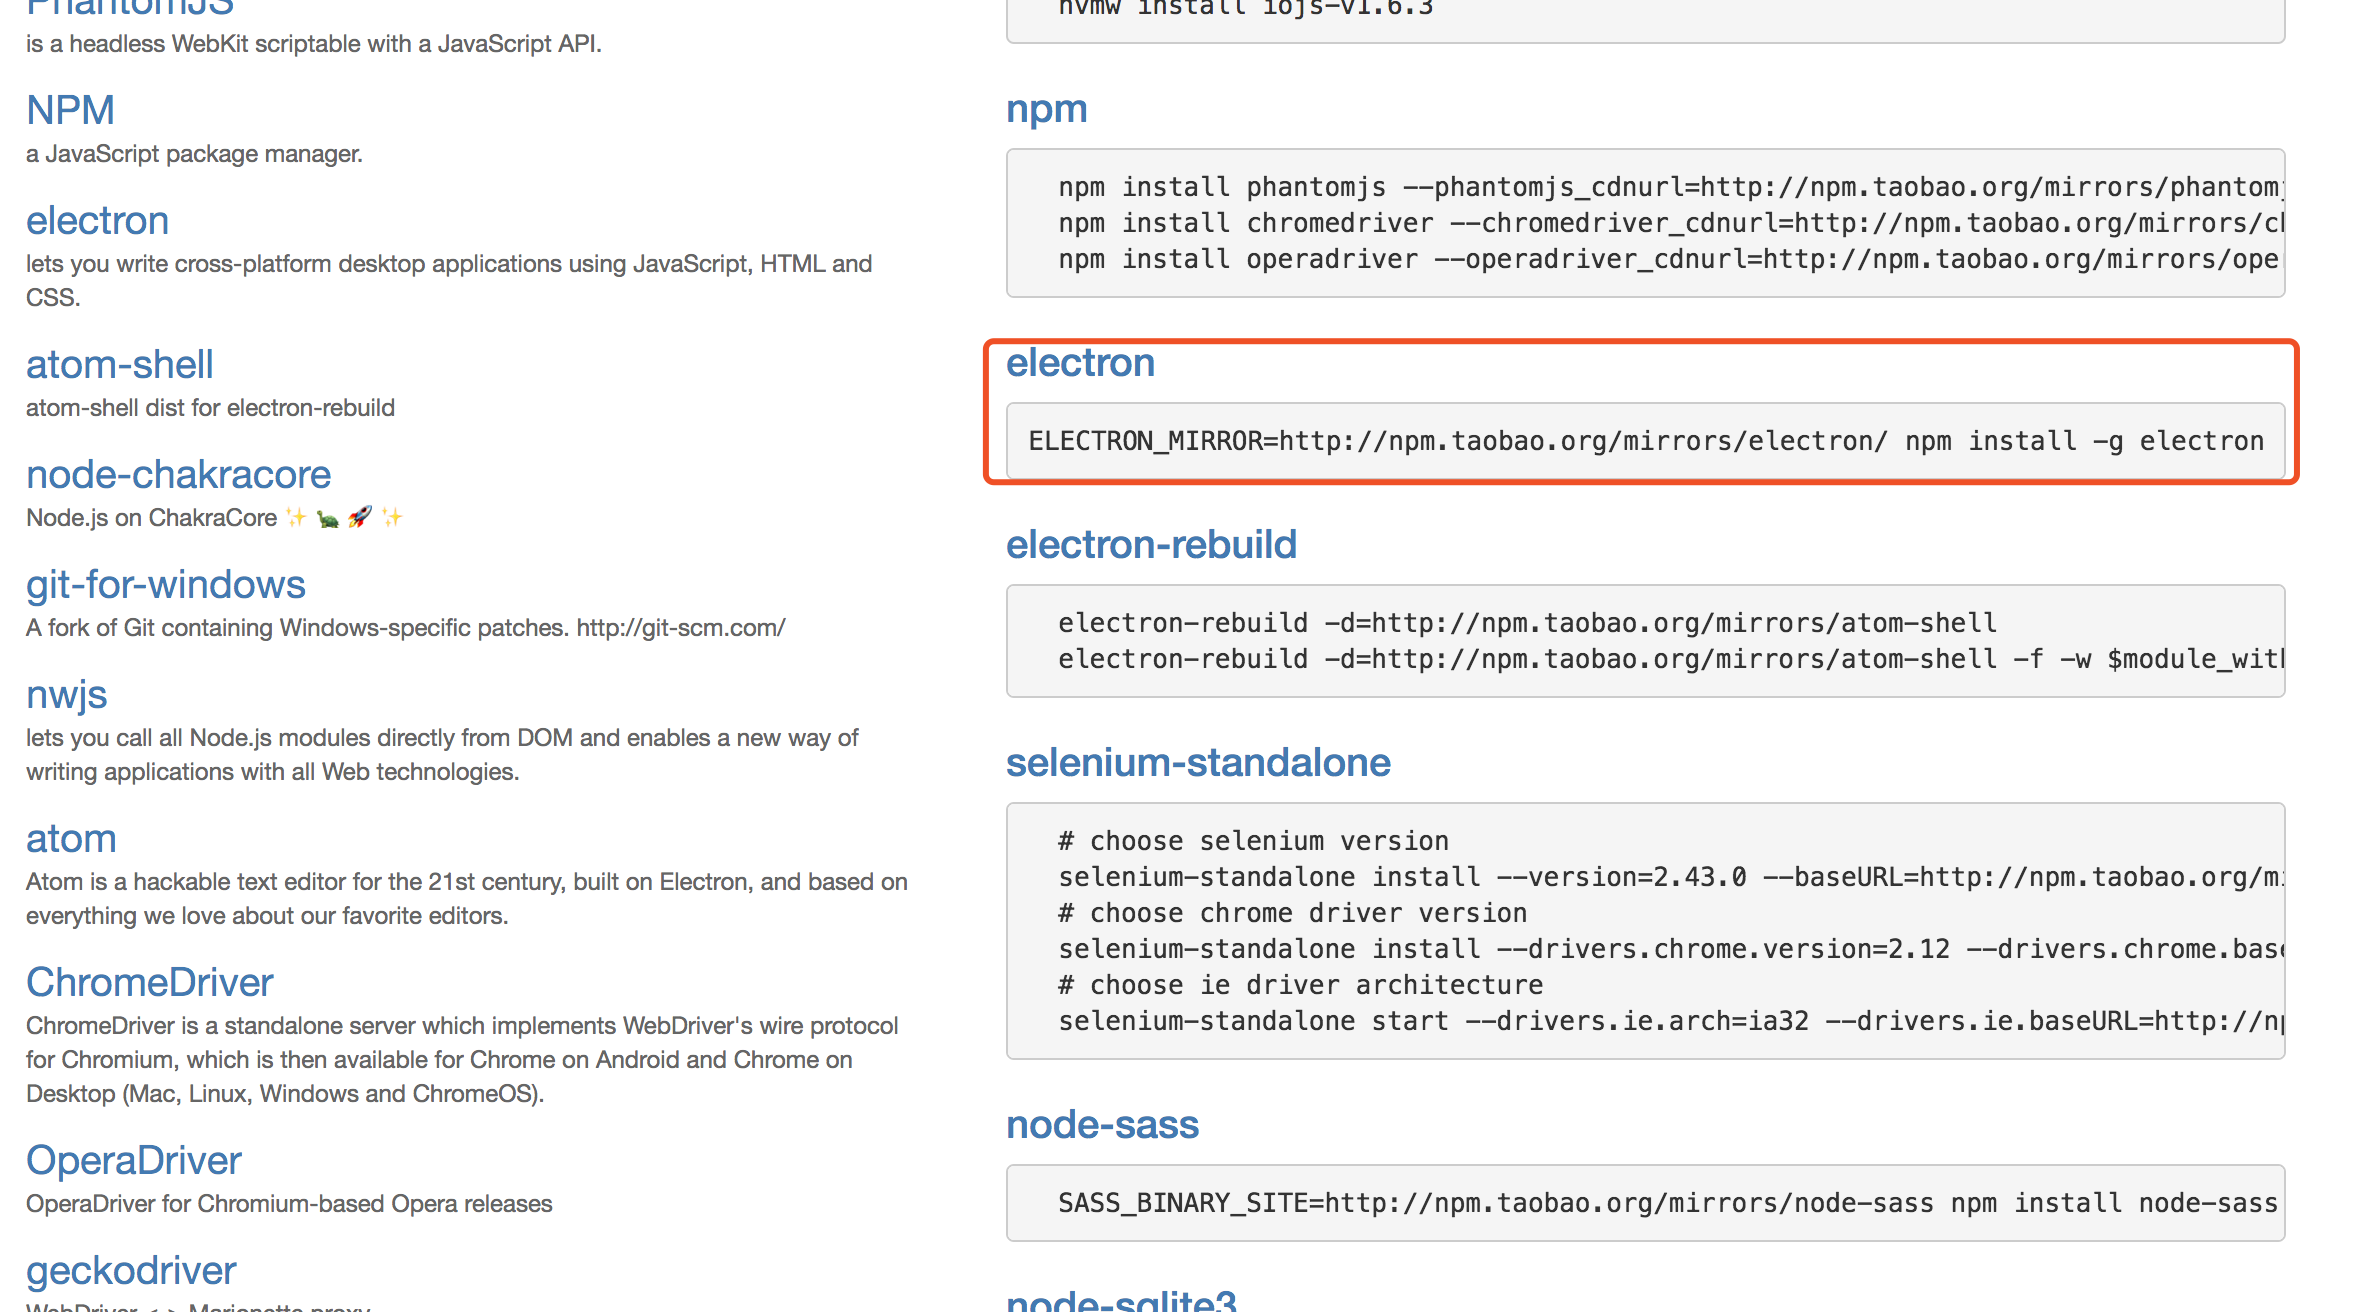The width and height of the screenshot is (2362, 1312).
Task: Click the npm install operadriver command line
Action: (x=1671, y=259)
